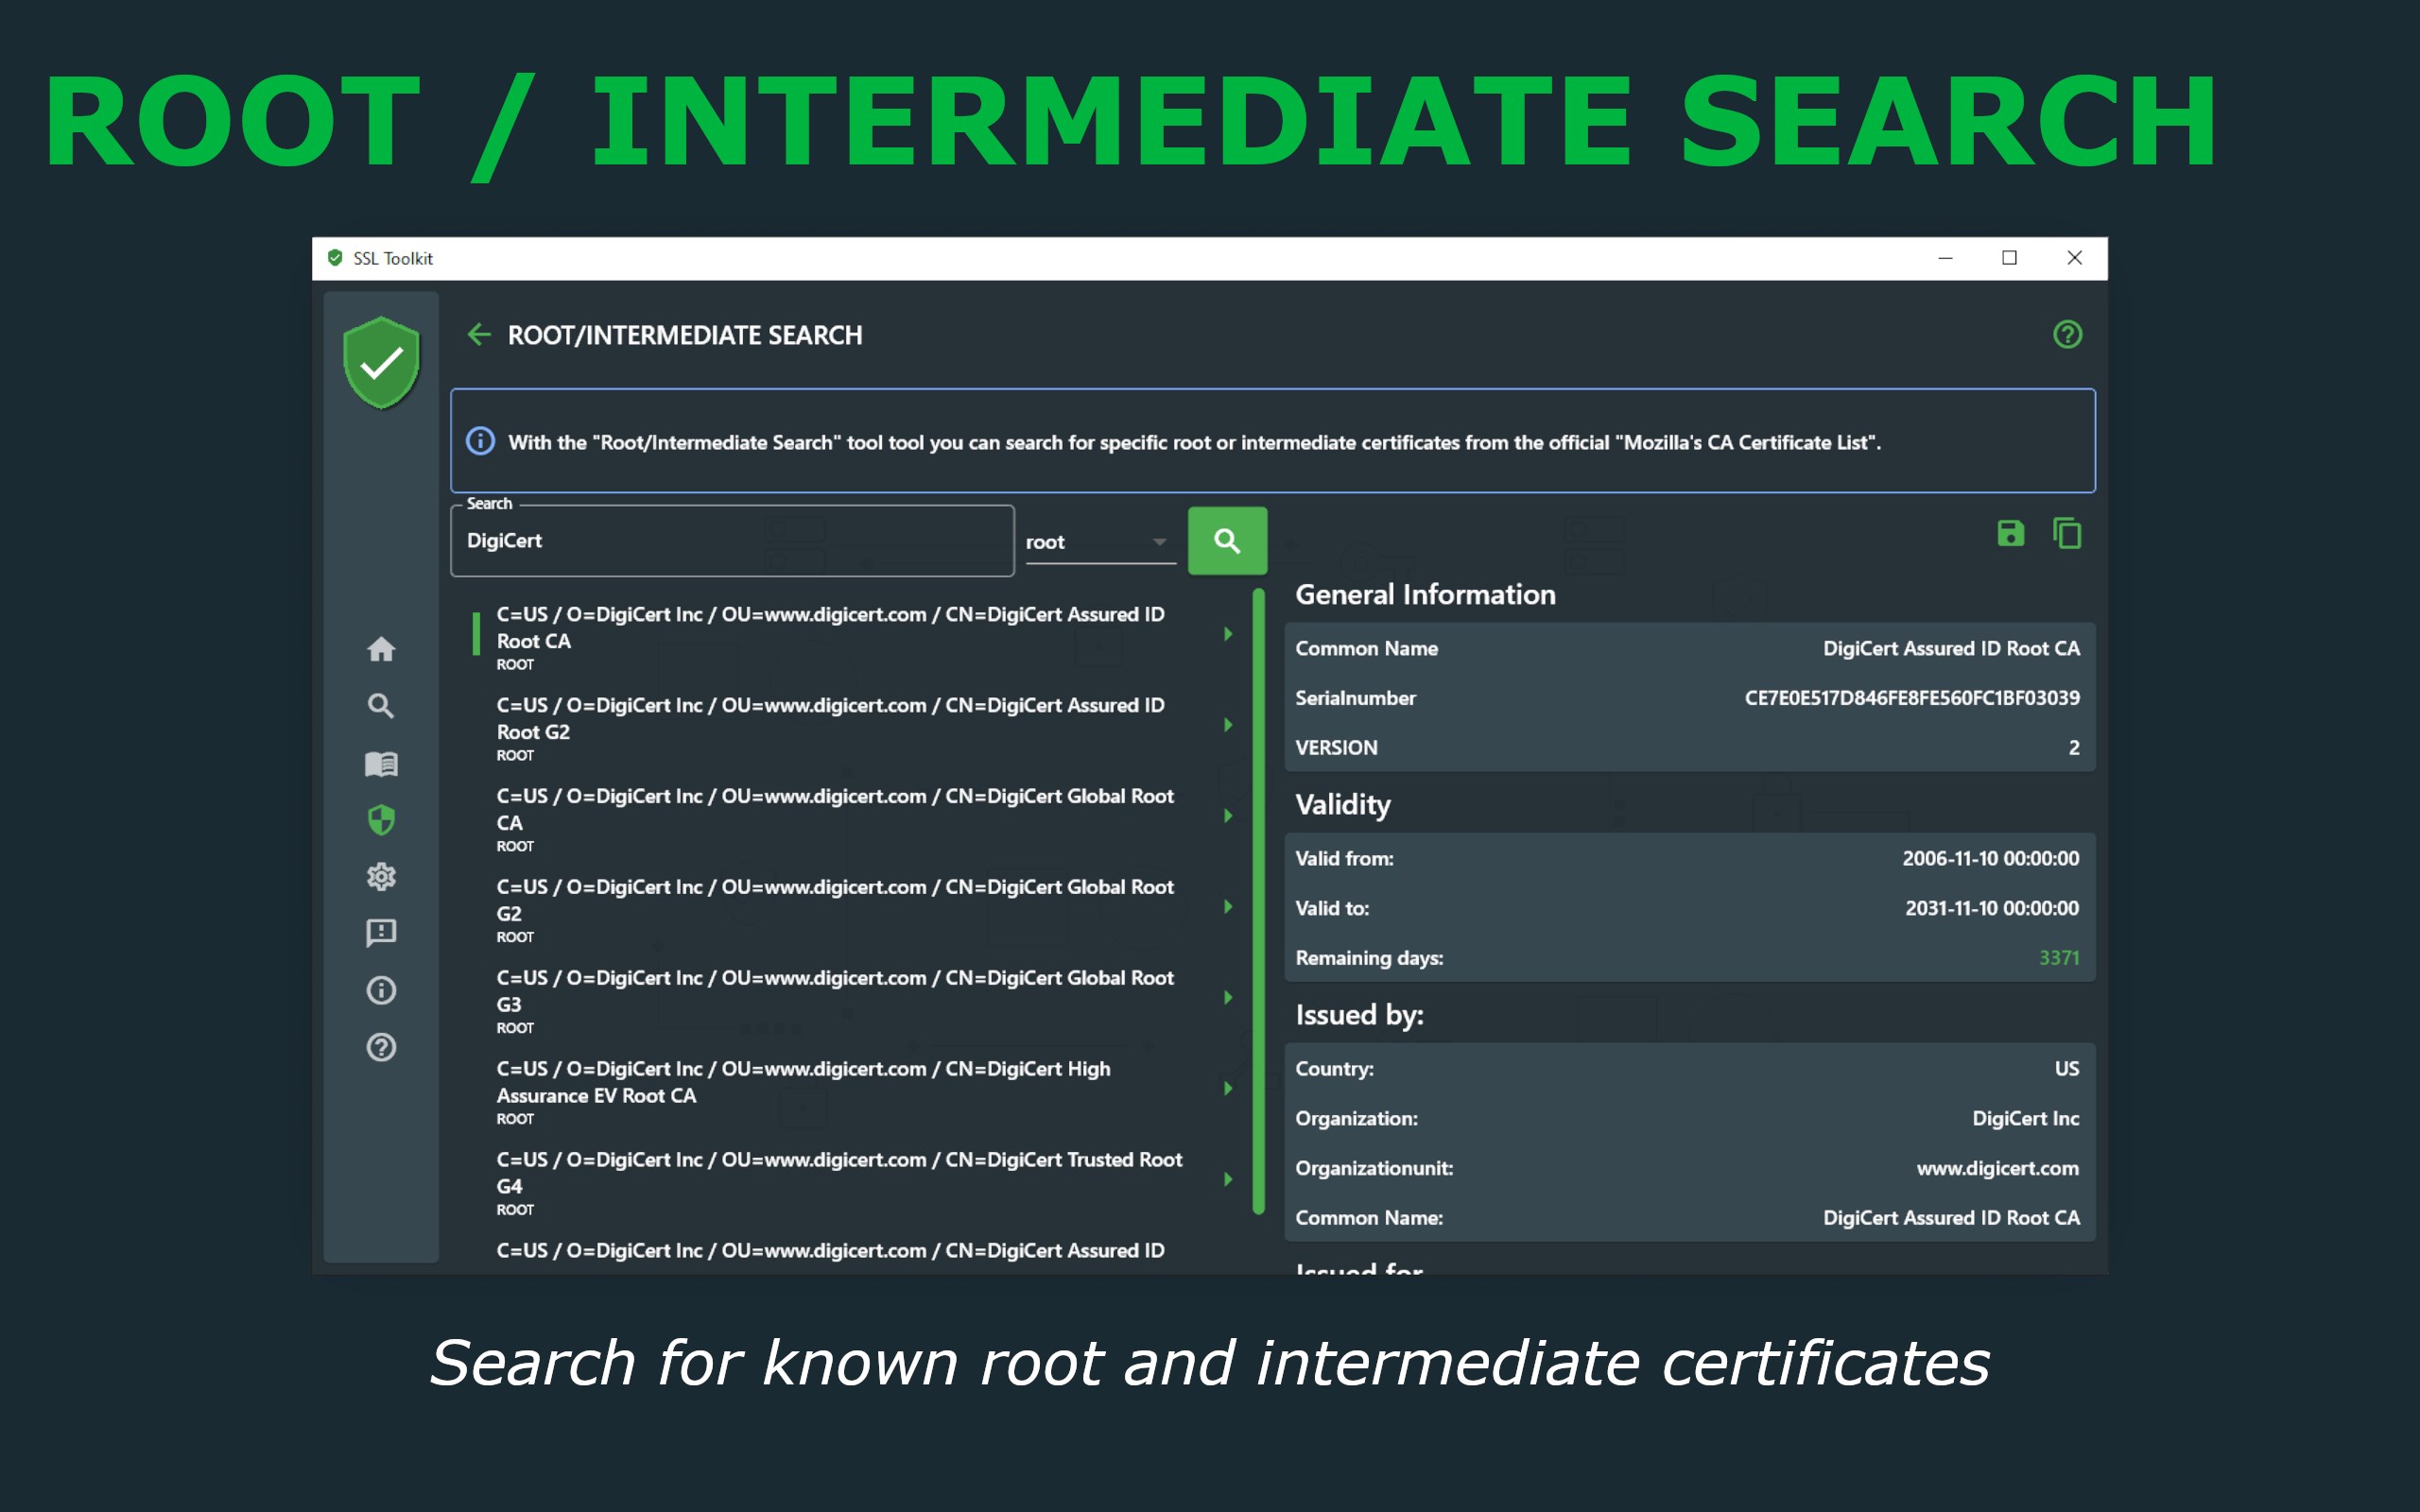Click the sidebar help question-mark icon
Image resolution: width=2420 pixels, height=1512 pixels.
(381, 1047)
